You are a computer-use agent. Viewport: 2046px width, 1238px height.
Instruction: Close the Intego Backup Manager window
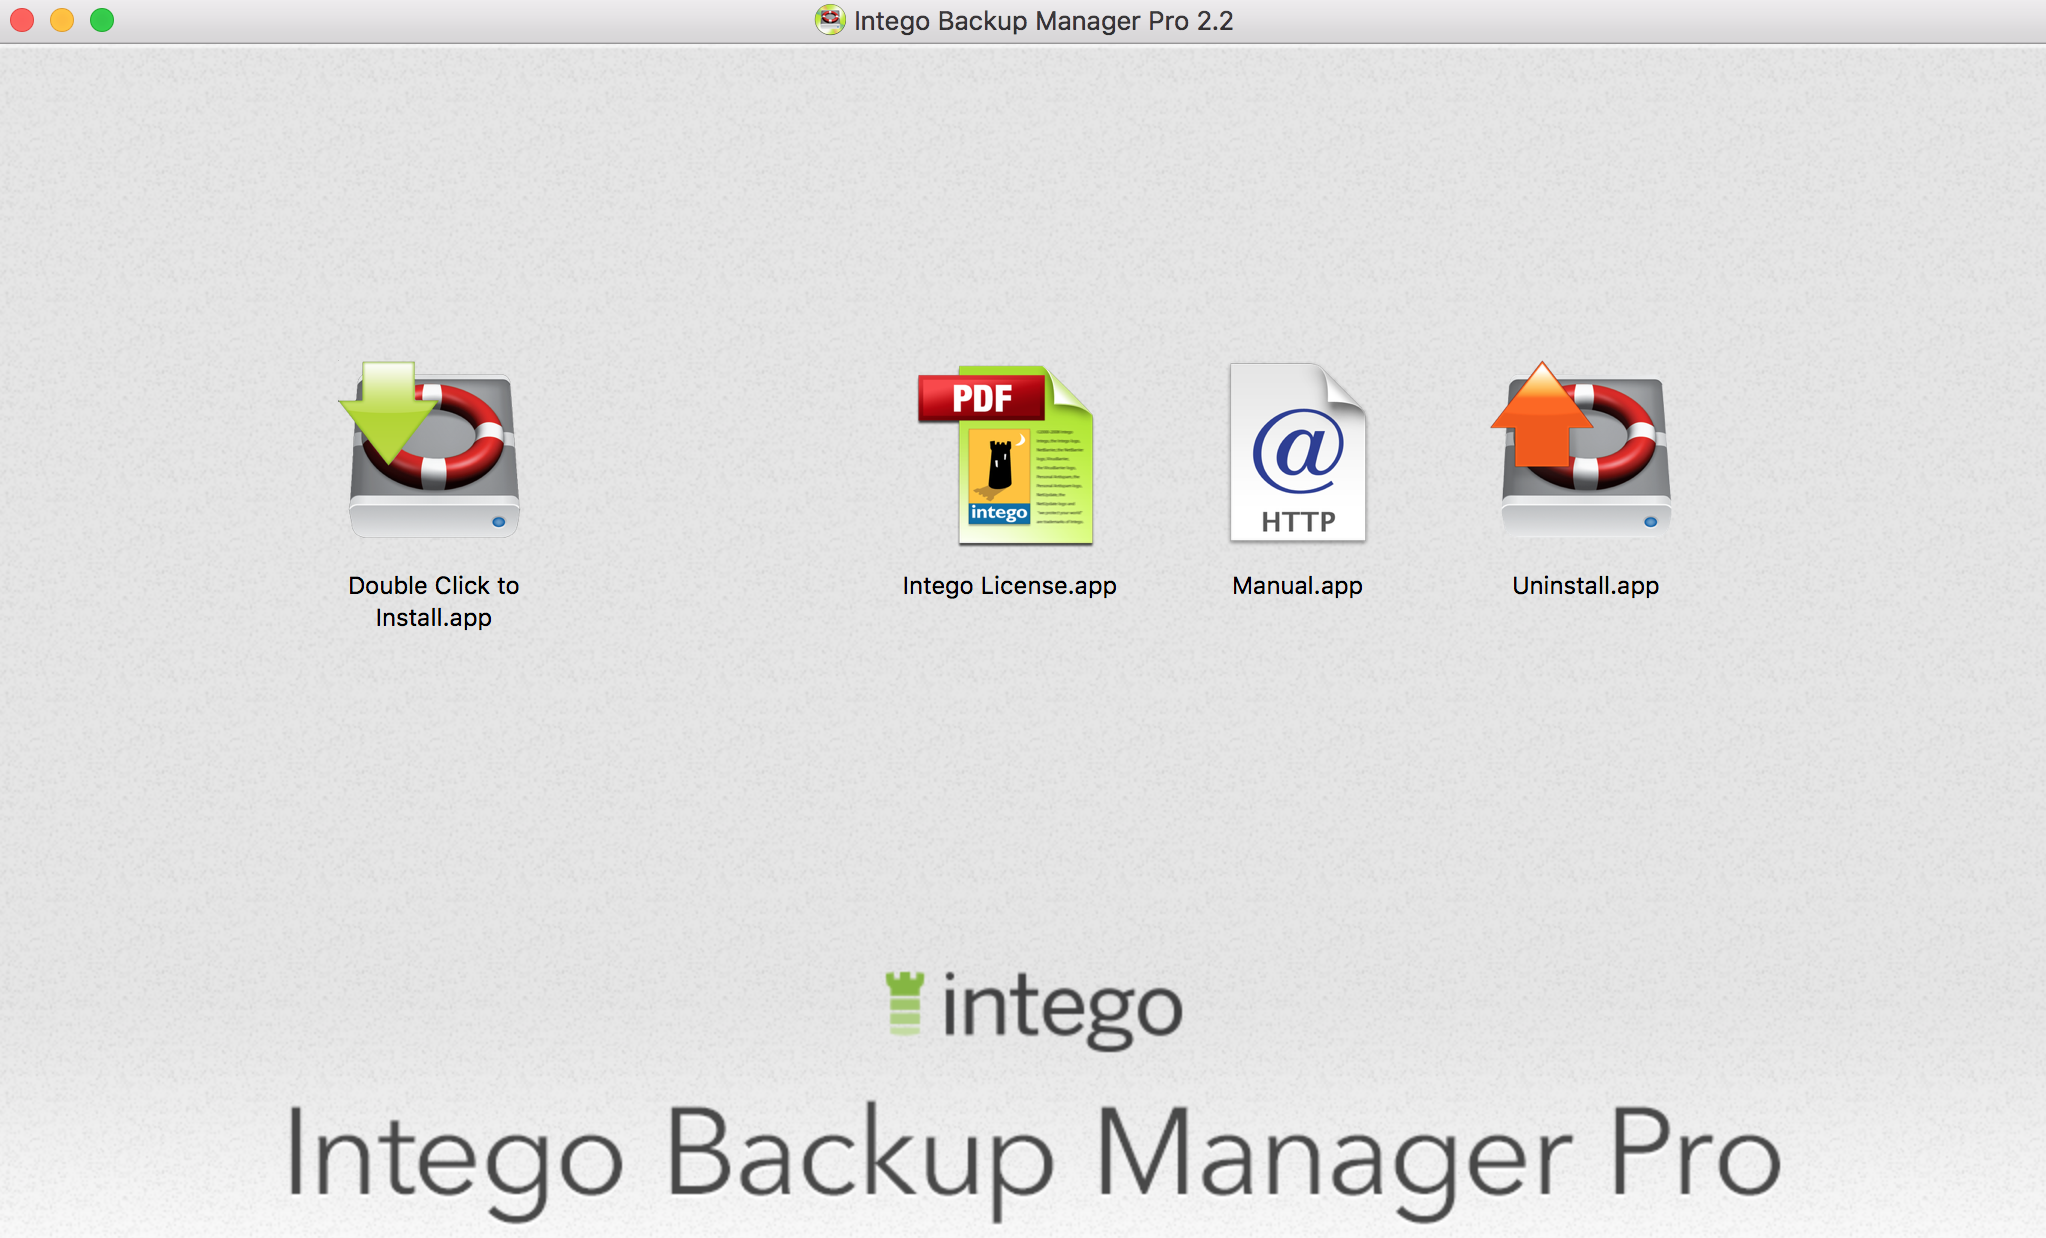point(22,20)
